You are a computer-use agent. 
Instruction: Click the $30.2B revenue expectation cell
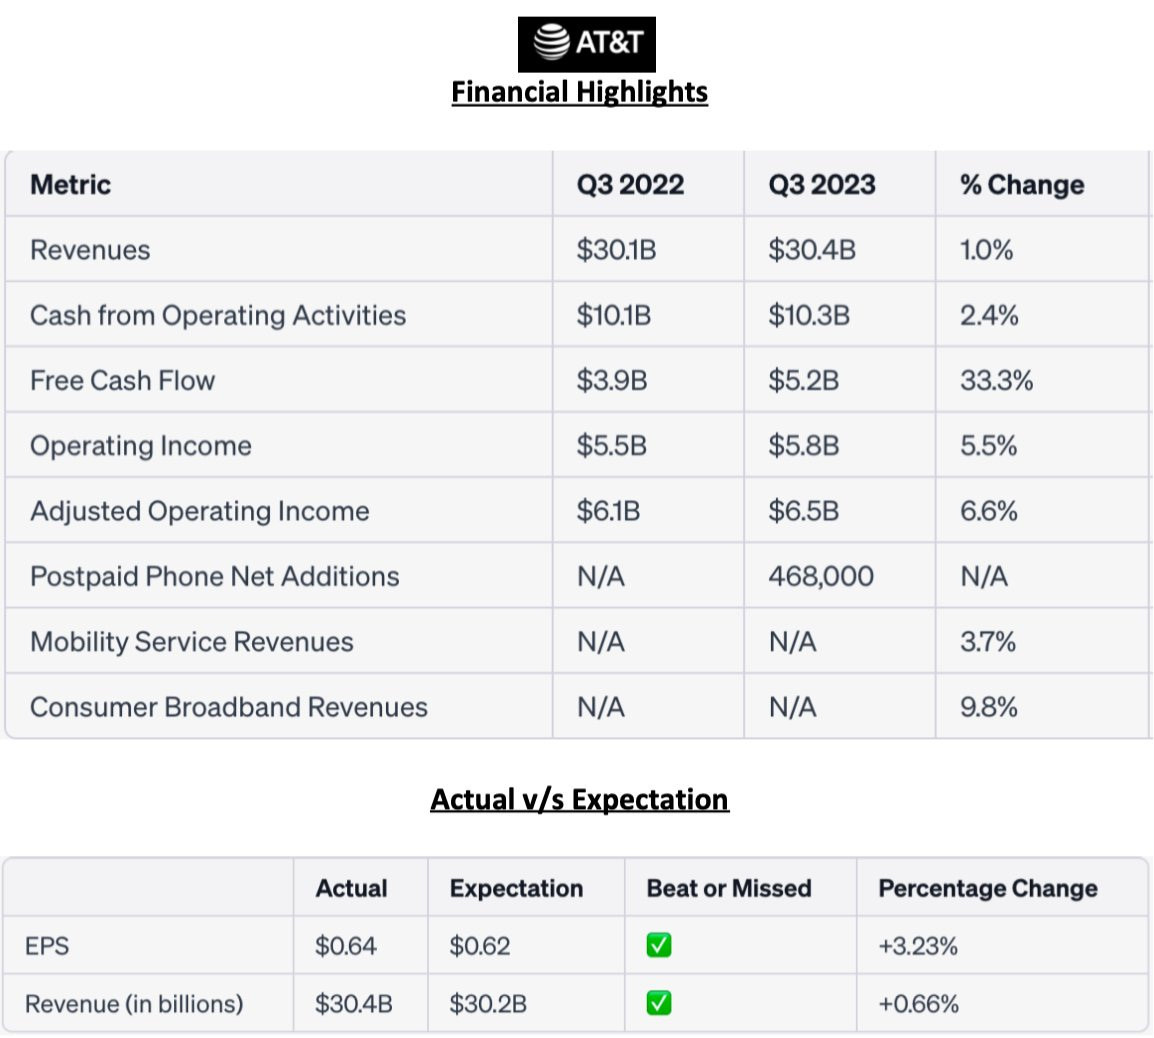[487, 1004]
